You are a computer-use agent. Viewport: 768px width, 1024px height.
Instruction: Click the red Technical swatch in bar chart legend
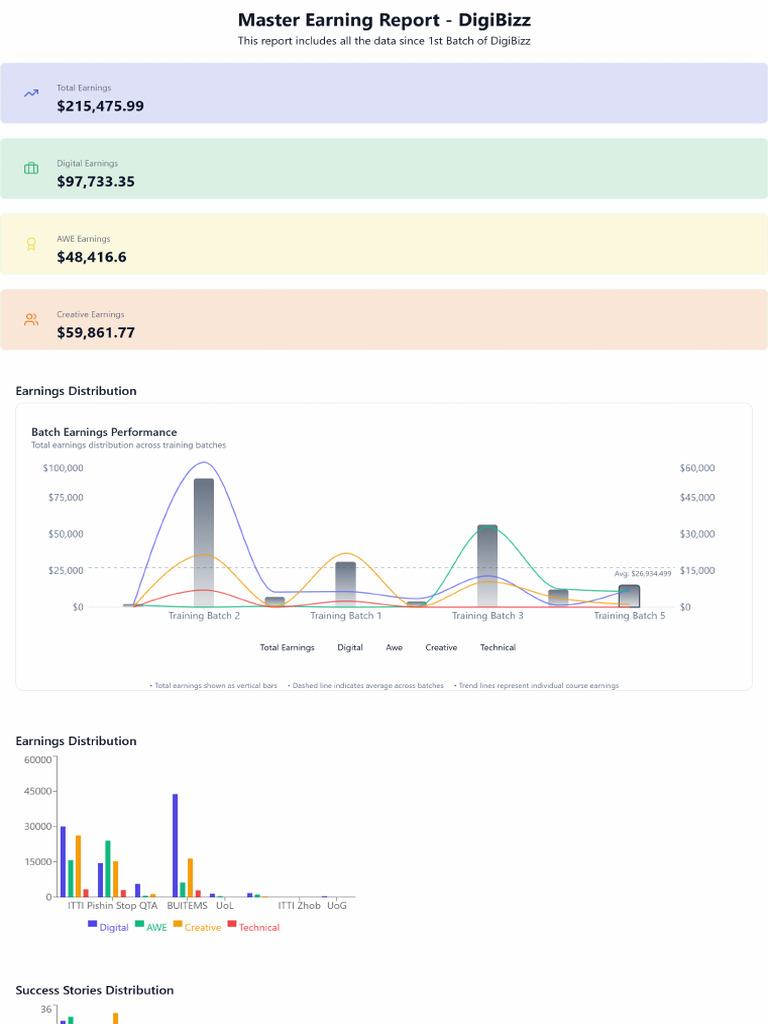tap(232, 924)
